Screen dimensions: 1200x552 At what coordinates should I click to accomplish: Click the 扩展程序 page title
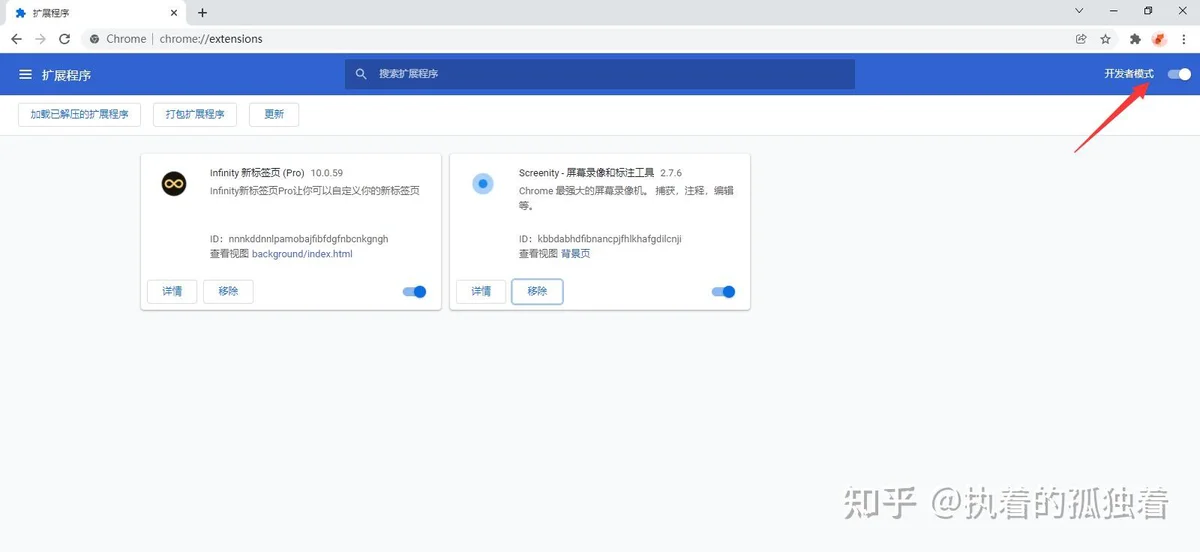(x=66, y=75)
